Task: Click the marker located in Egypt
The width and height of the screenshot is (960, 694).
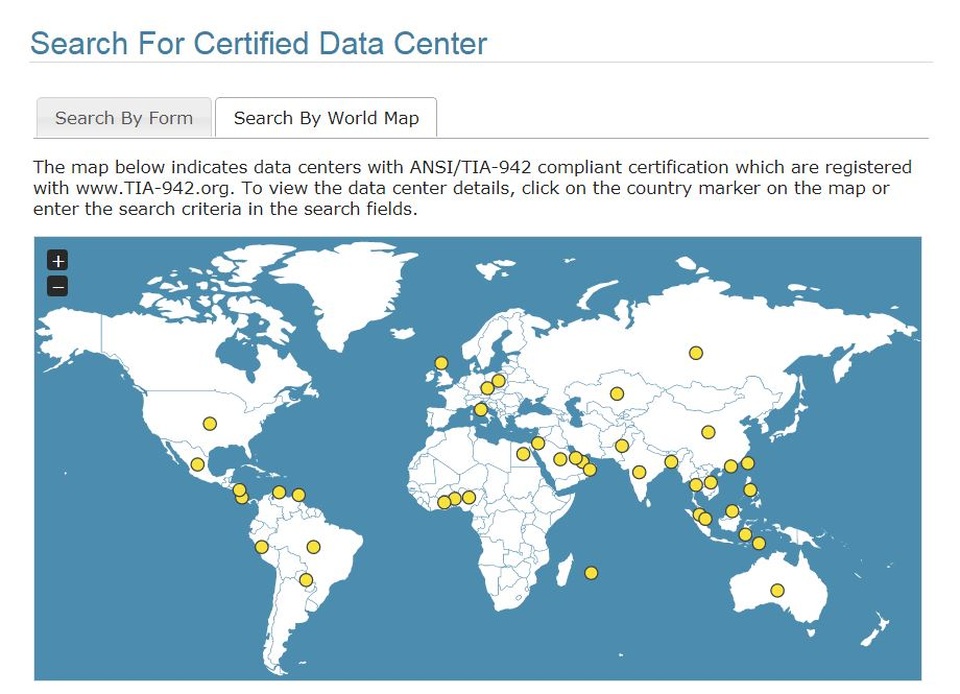Action: coord(522,454)
